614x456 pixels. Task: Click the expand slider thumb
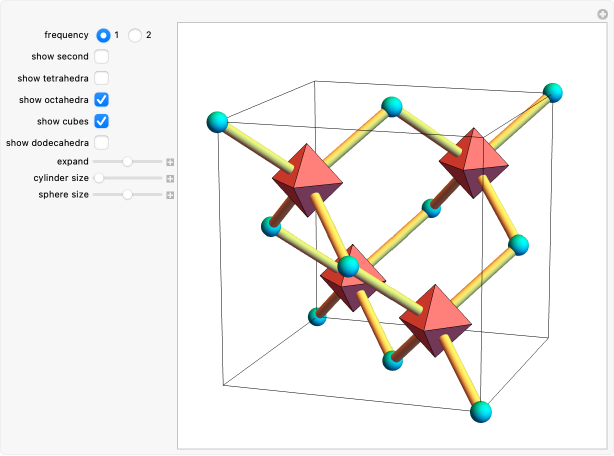(127, 161)
